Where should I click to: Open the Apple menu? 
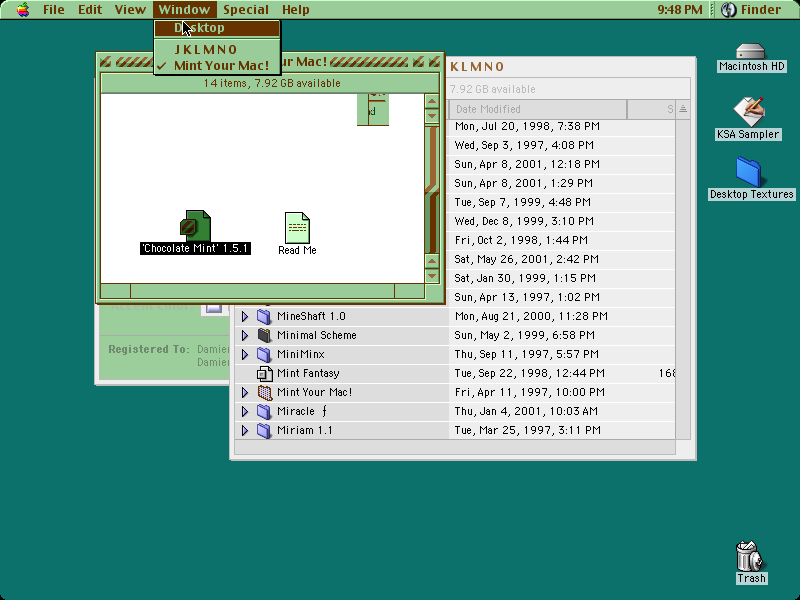click(x=23, y=9)
